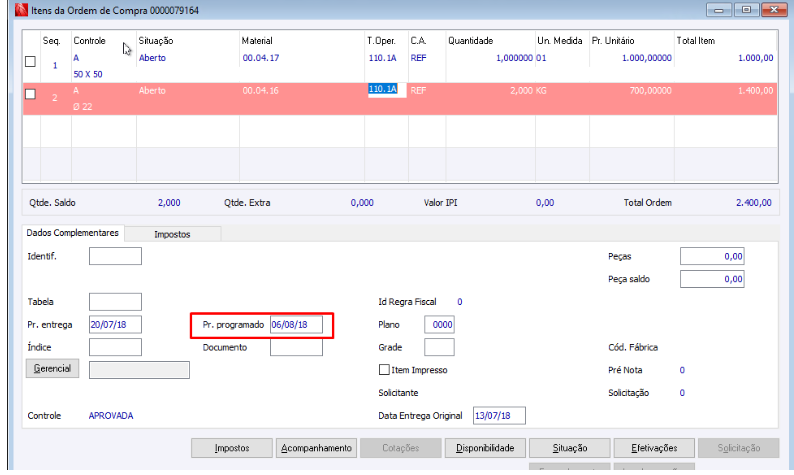
Task: Tick the checkbox for item sequence 1
Action: pos(30,62)
